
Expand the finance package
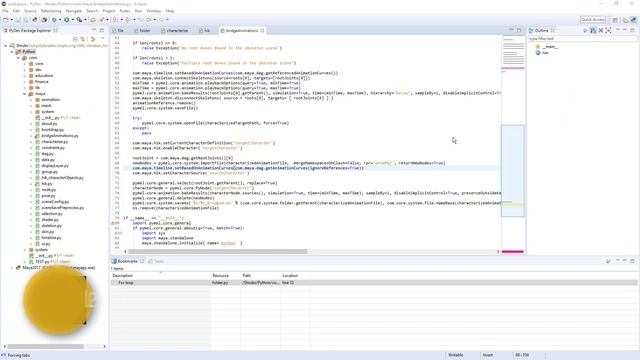tap(24, 82)
